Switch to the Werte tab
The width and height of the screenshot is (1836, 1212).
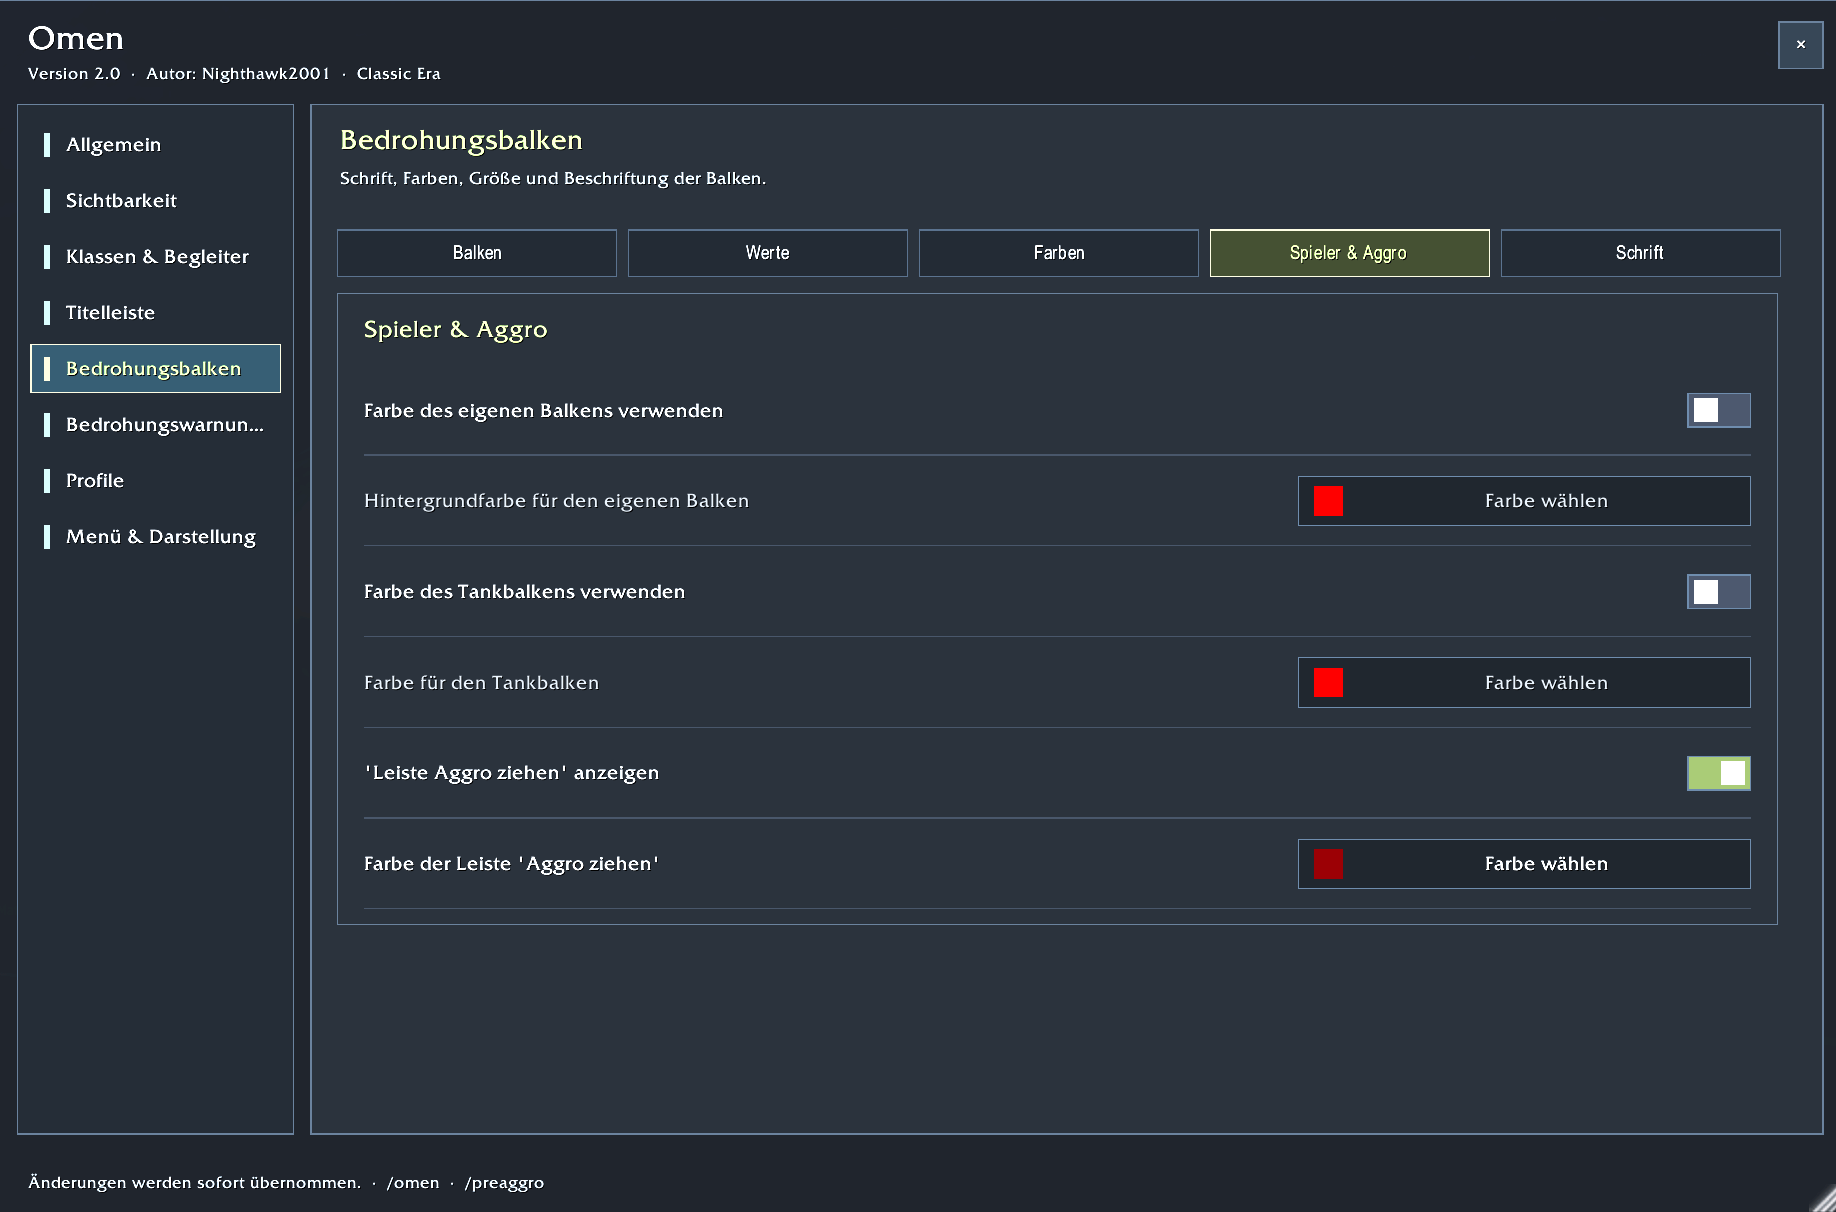click(768, 253)
